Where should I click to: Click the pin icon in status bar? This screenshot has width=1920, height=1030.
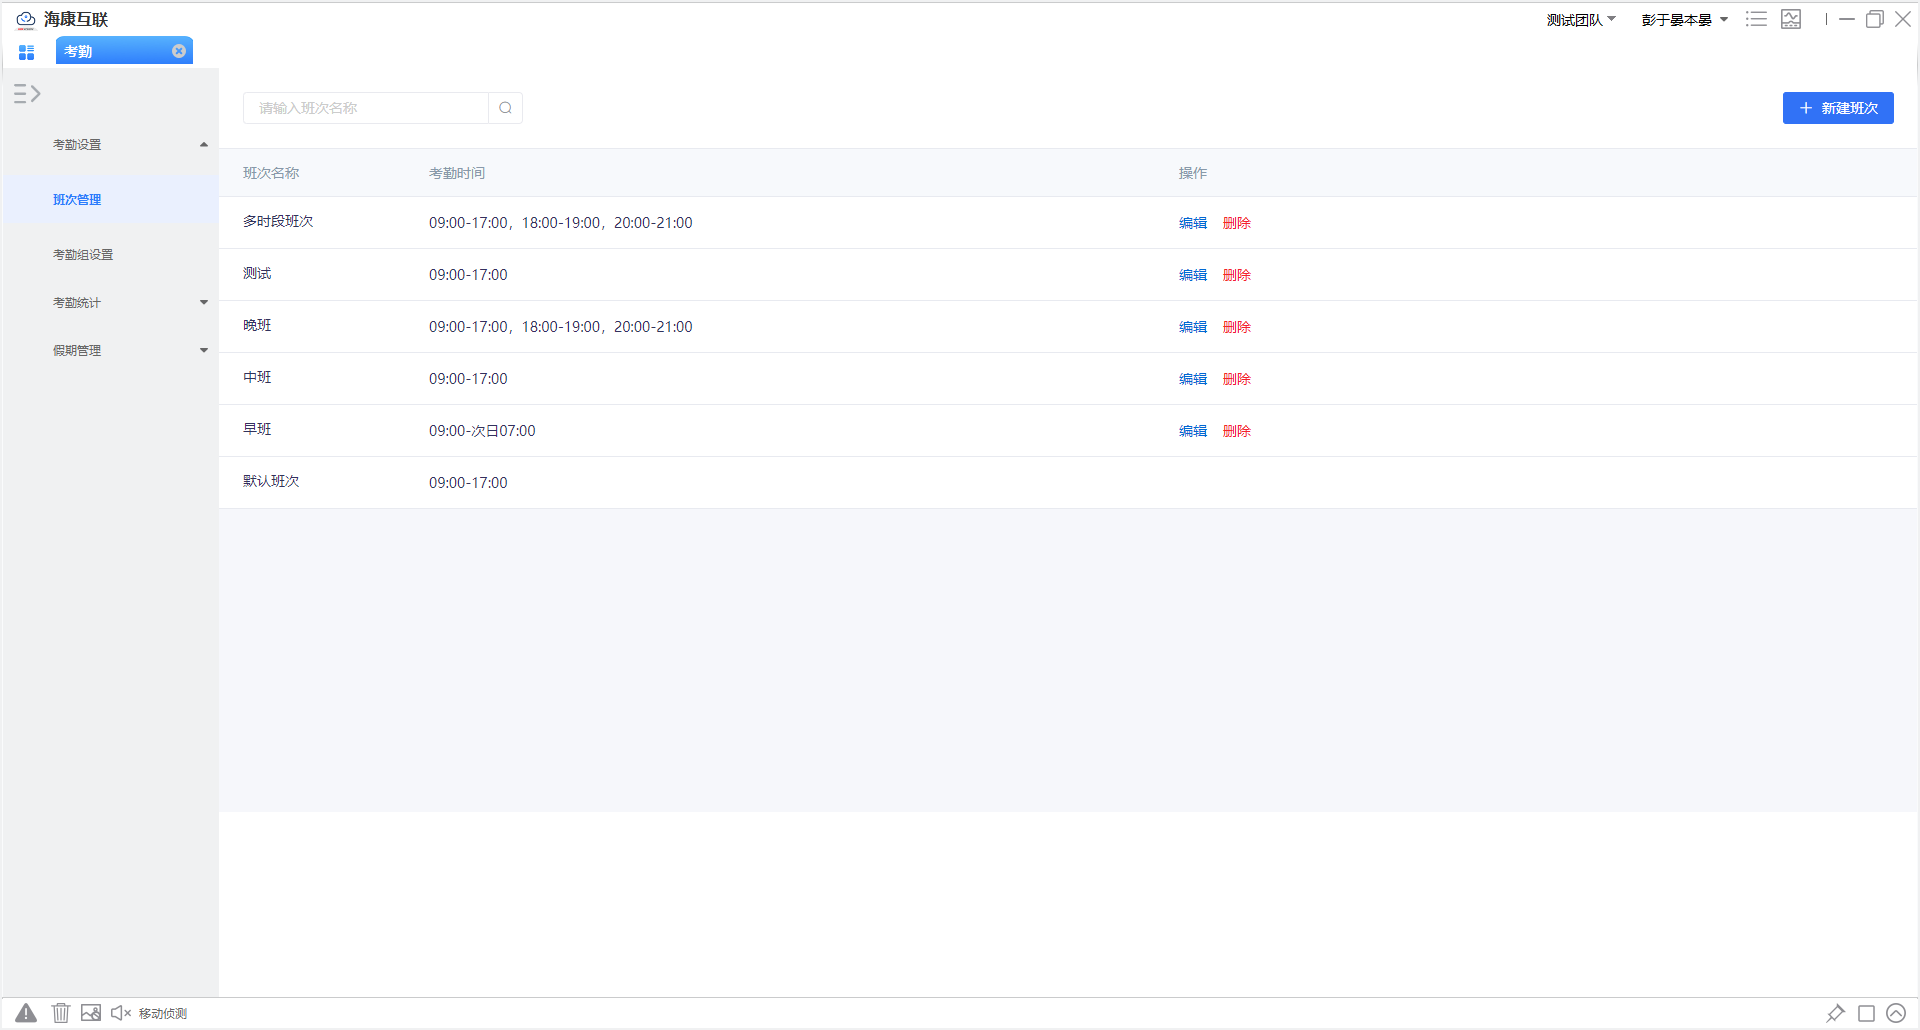(x=1835, y=1013)
